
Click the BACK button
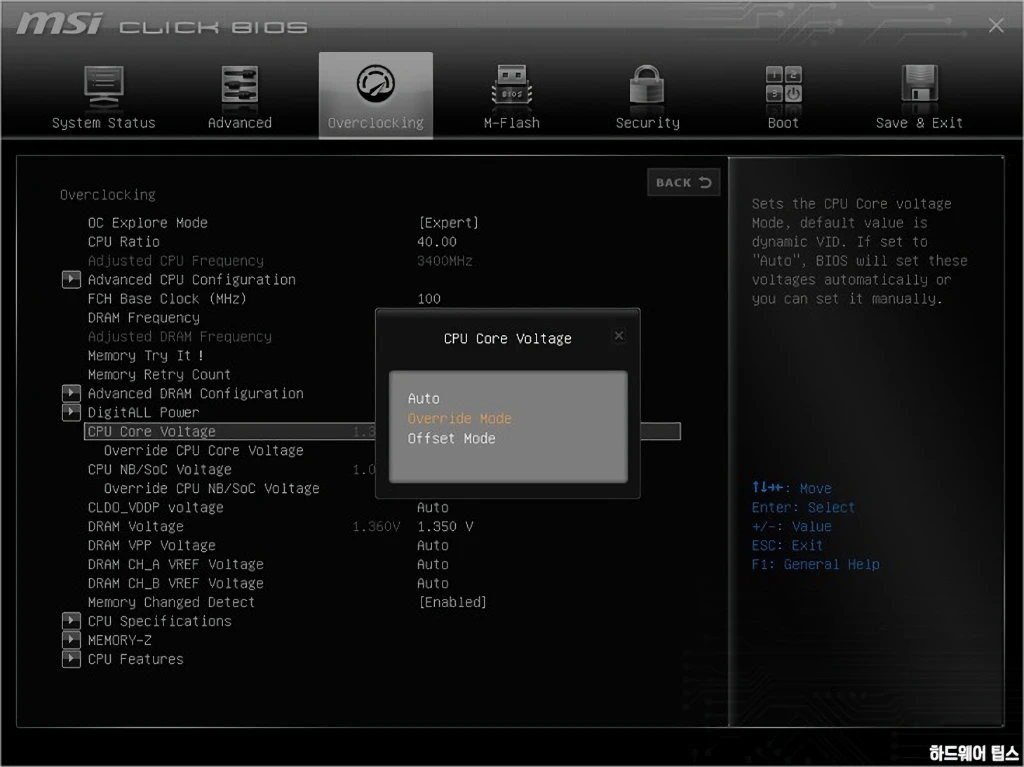click(683, 182)
